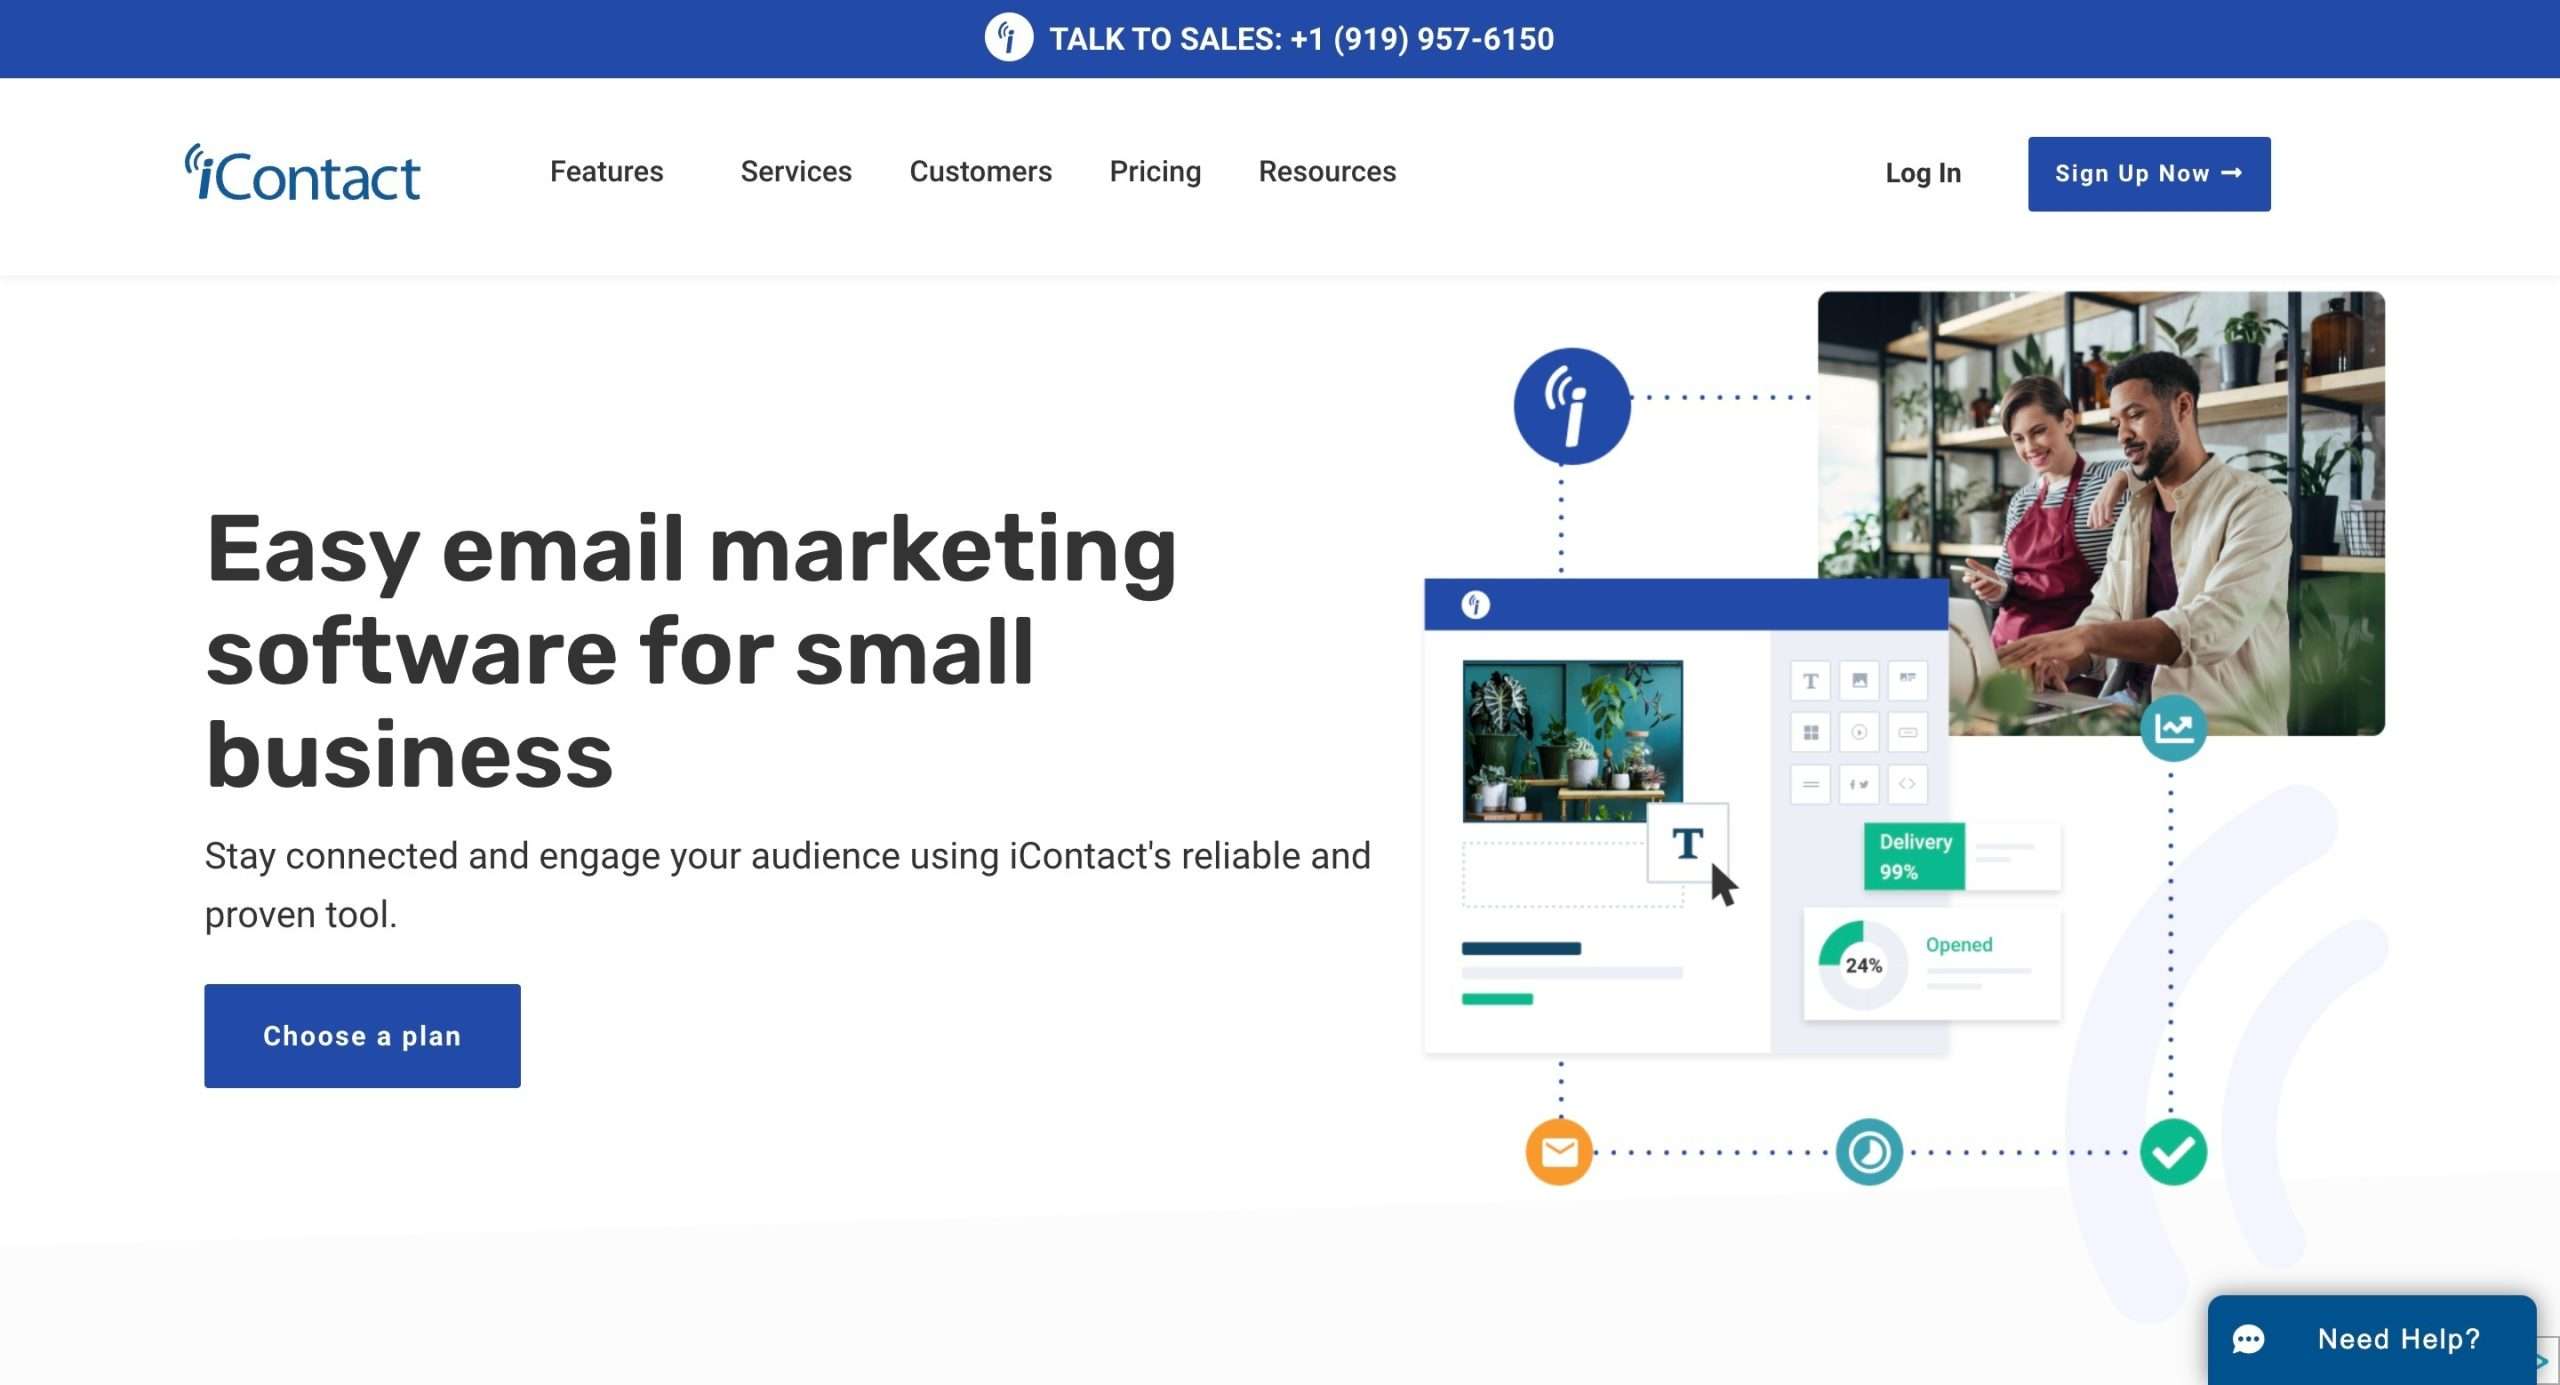Expand the Services navigation menu
2560x1385 pixels.
click(x=795, y=172)
